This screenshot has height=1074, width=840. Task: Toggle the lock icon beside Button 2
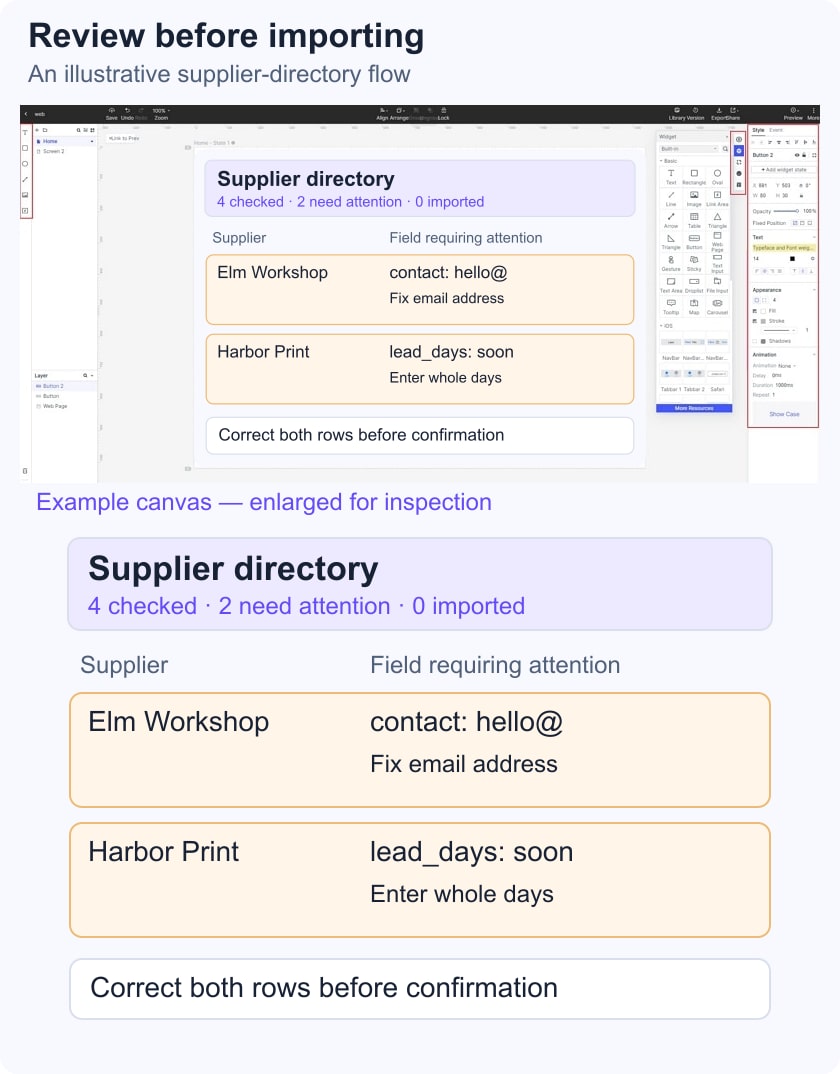pos(804,155)
